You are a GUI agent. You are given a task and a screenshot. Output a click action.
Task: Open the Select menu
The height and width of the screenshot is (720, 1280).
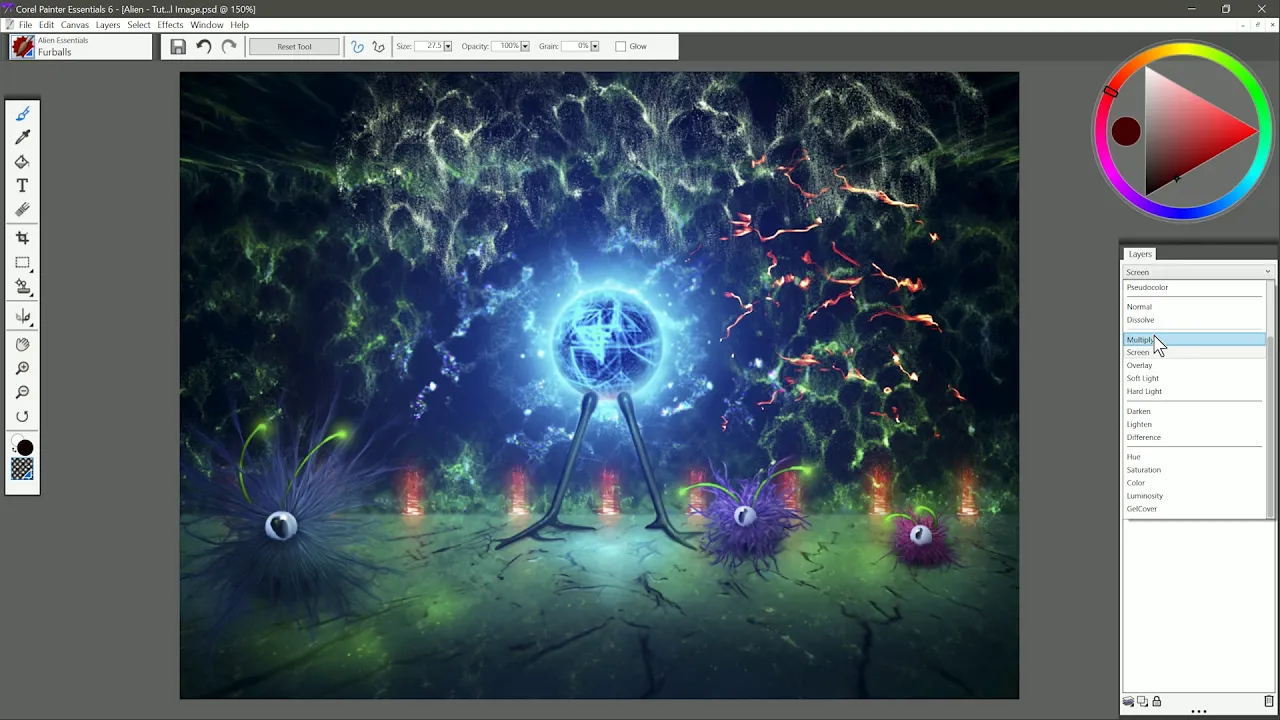click(x=139, y=25)
